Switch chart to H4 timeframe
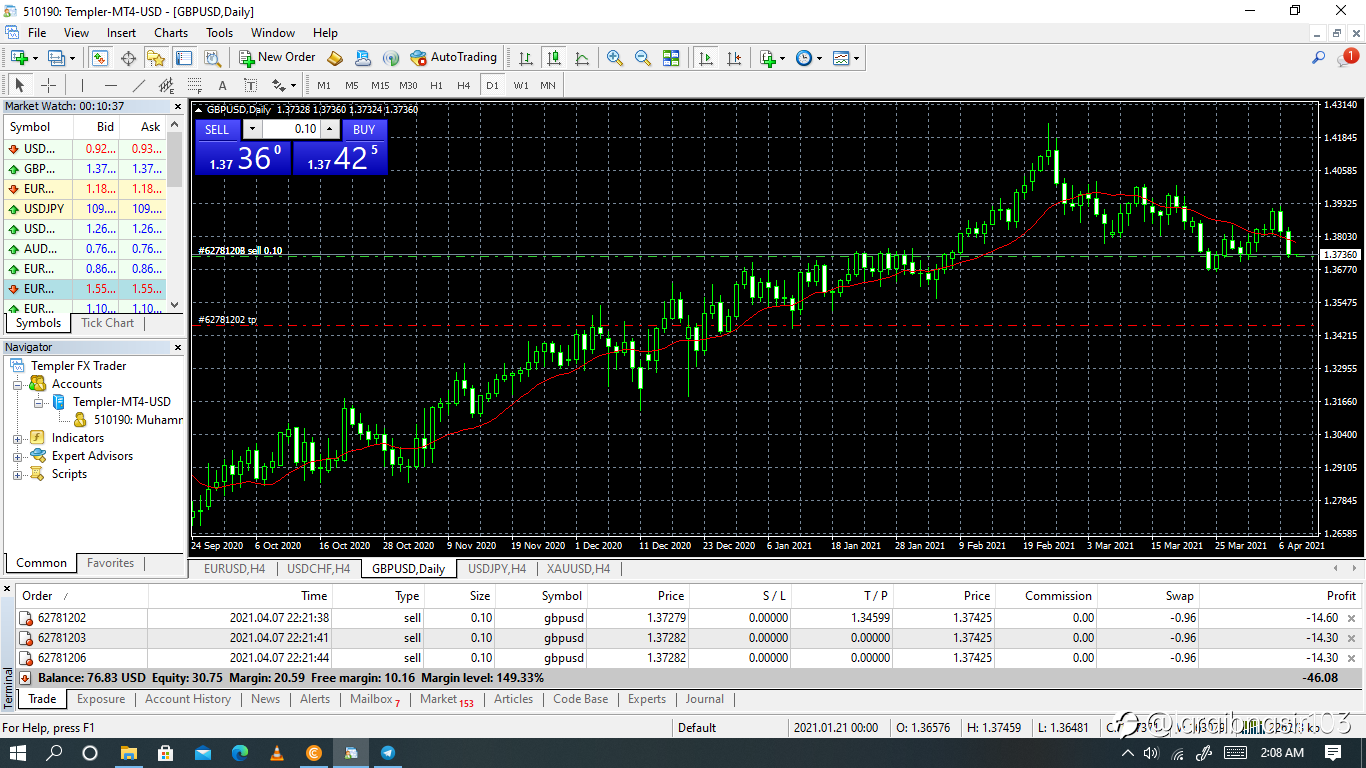The width and height of the screenshot is (1366, 768). point(464,85)
